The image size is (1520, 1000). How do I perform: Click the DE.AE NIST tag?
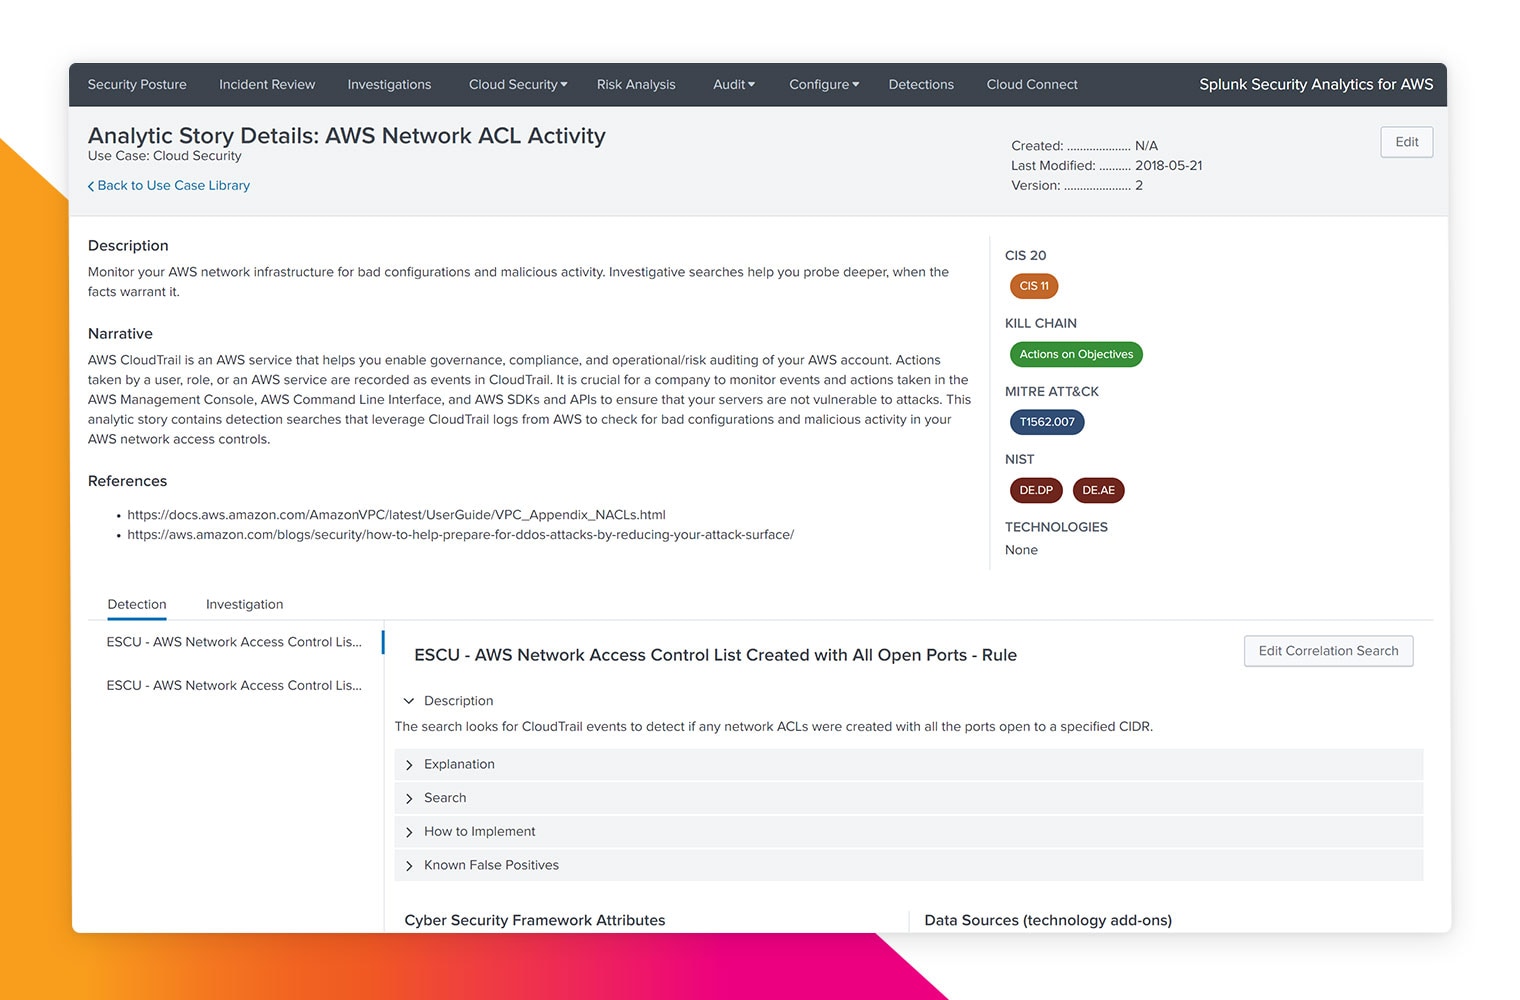click(1098, 490)
